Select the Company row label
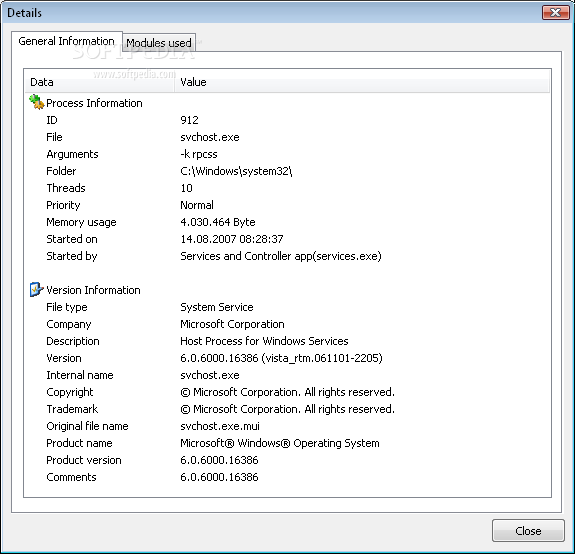 point(69,324)
